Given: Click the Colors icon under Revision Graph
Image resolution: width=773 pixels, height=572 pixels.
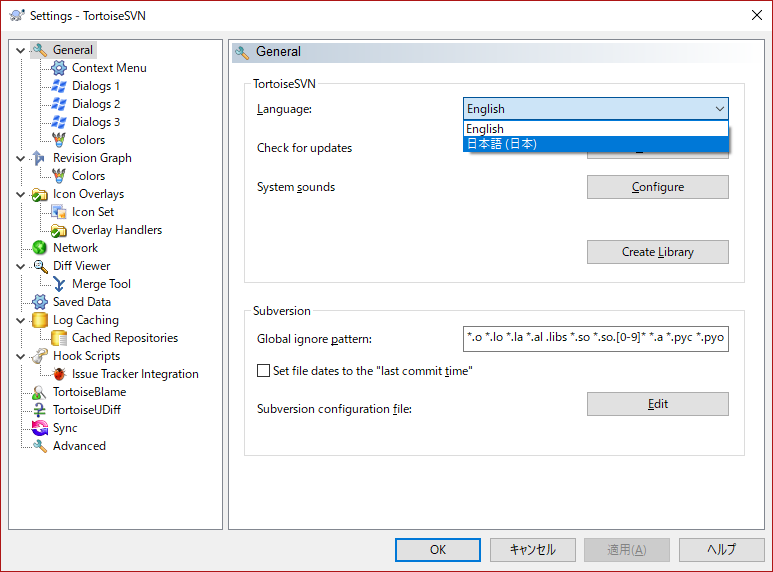Looking at the screenshot, I should pyautogui.click(x=59, y=176).
